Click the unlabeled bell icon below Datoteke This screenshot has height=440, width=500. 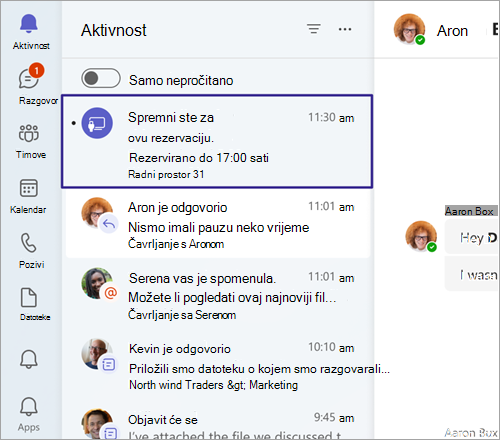[x=29, y=359]
